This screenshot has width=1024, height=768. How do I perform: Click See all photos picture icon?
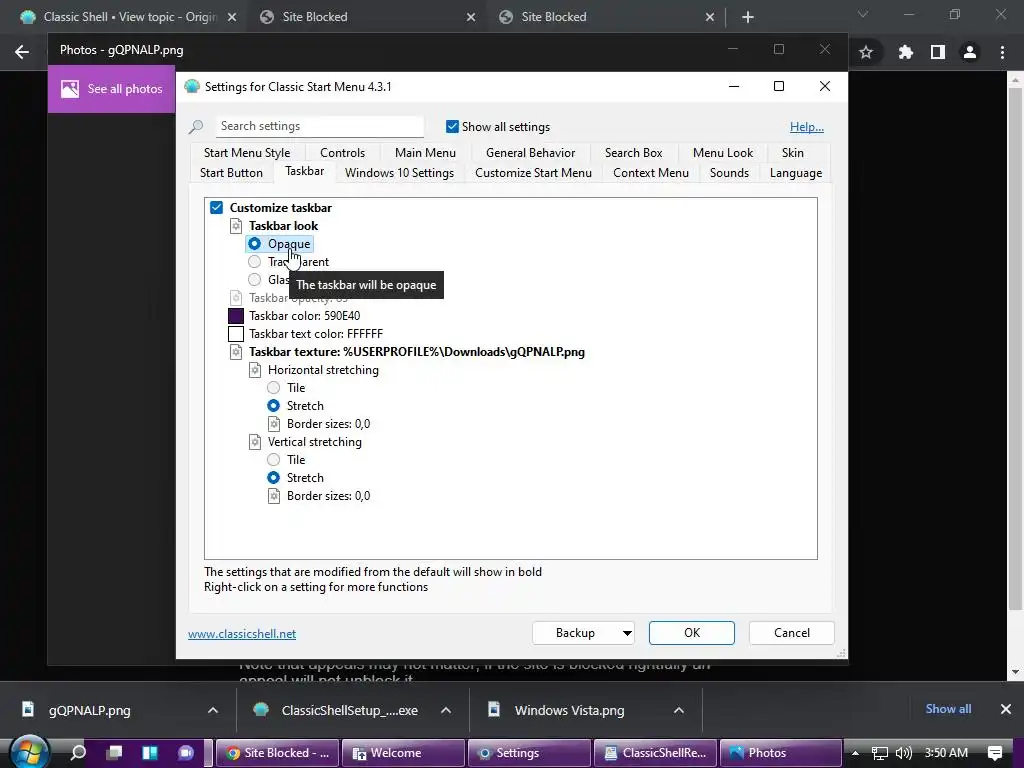[x=70, y=89]
